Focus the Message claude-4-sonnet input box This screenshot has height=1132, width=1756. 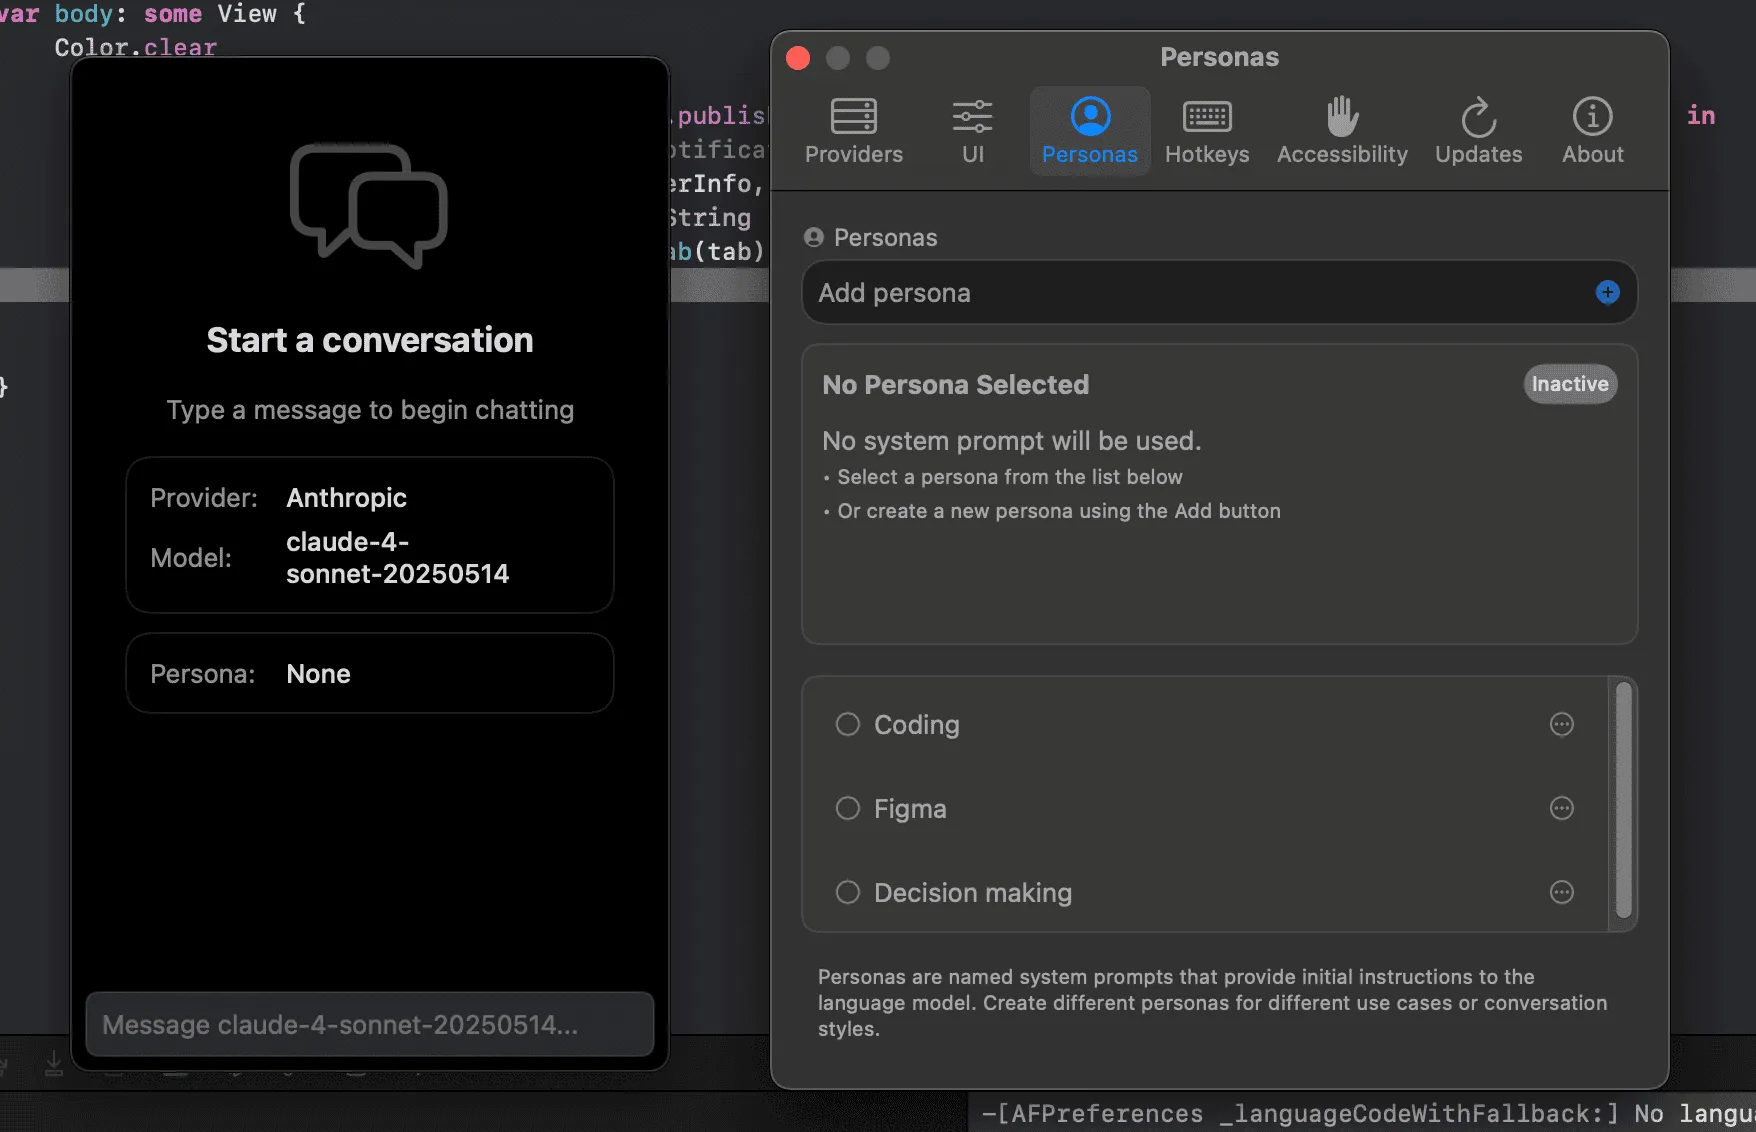pos(369,1024)
